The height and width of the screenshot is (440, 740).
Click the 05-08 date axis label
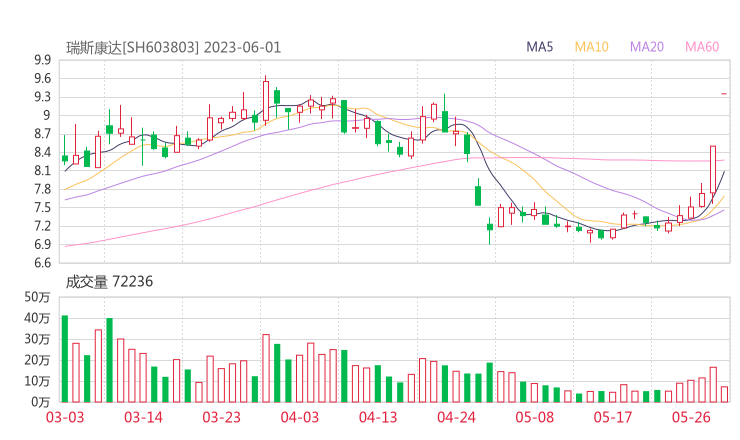point(535,417)
